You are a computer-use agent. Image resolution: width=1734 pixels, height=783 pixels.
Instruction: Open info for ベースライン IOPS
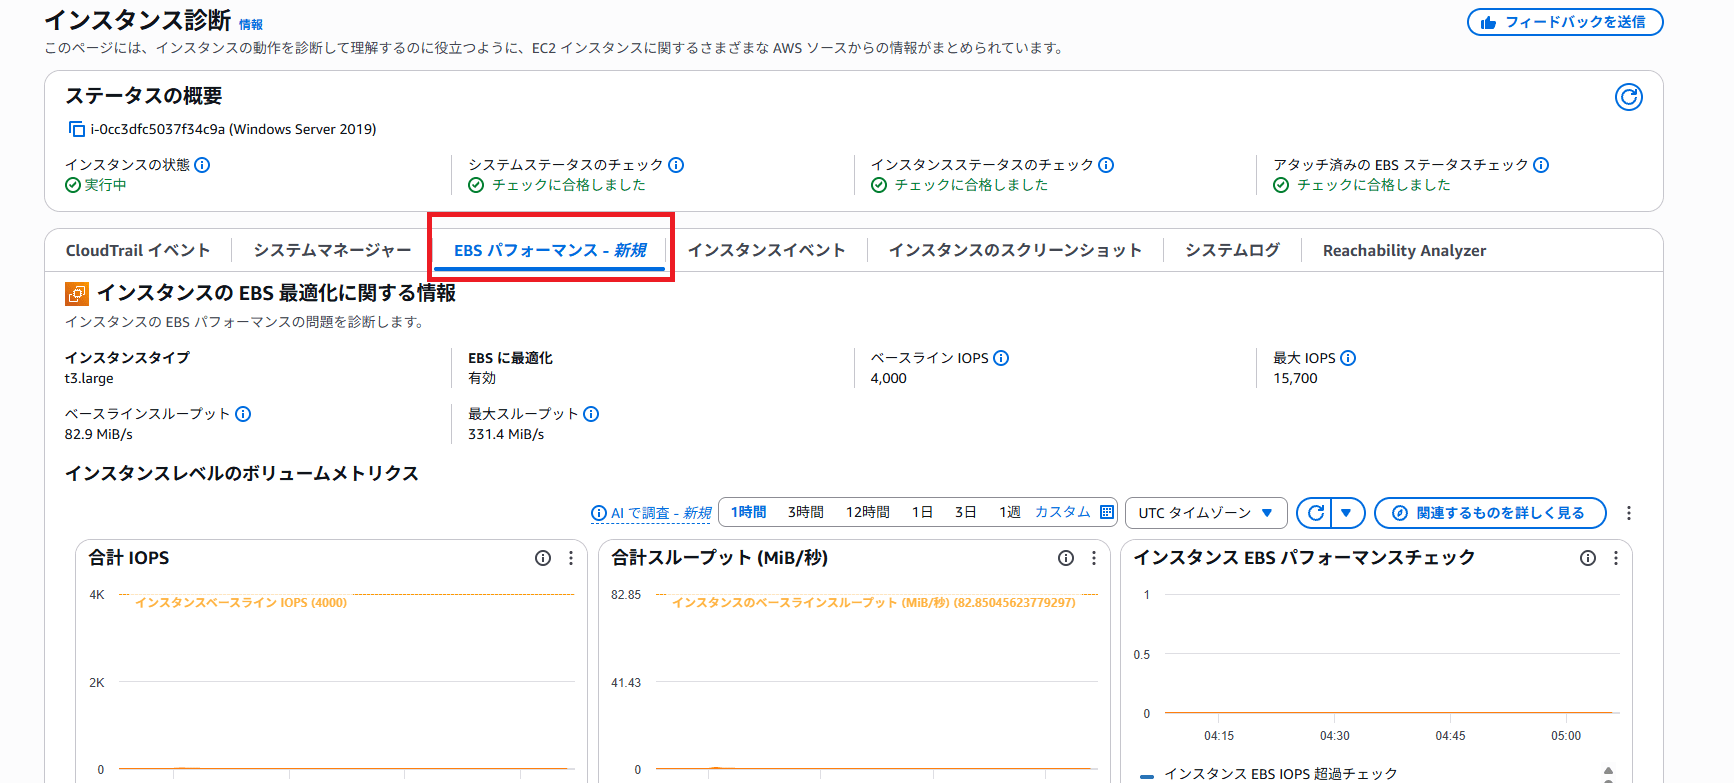click(1001, 358)
